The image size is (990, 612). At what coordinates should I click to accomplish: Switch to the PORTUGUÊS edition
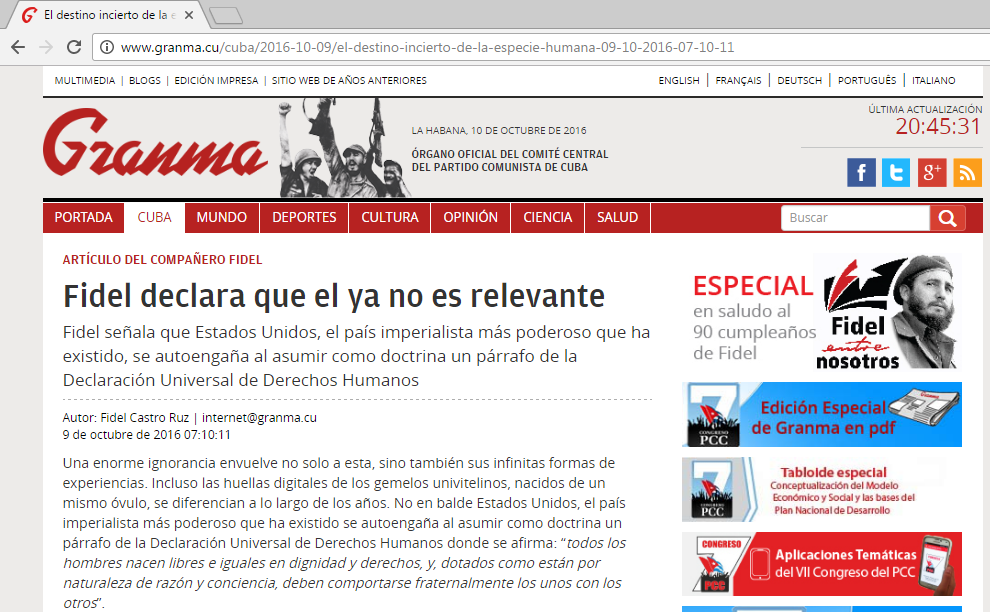pos(867,80)
